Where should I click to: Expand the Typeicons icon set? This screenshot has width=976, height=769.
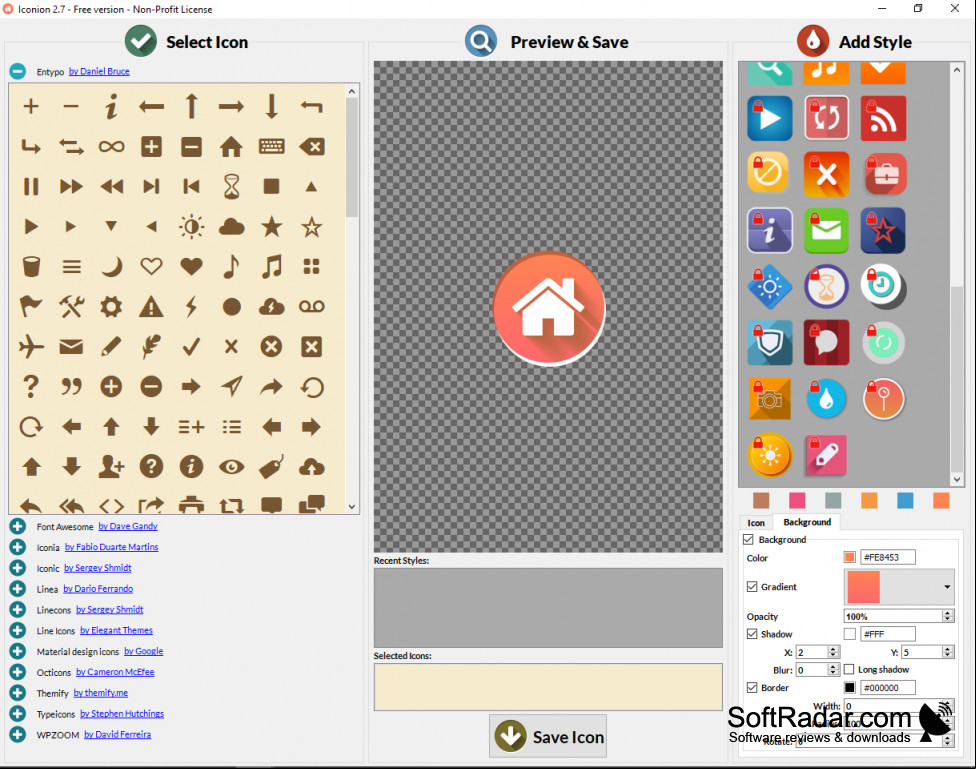(17, 714)
